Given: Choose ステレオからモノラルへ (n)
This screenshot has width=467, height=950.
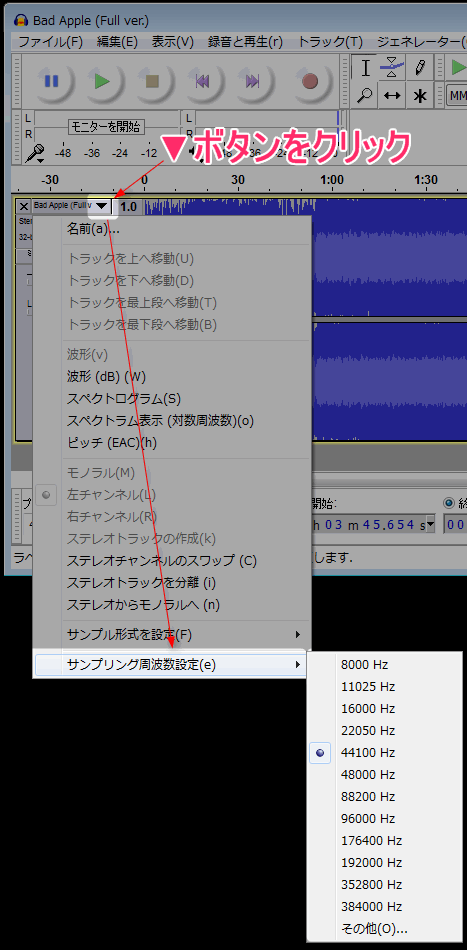Looking at the screenshot, I should 171,605.
